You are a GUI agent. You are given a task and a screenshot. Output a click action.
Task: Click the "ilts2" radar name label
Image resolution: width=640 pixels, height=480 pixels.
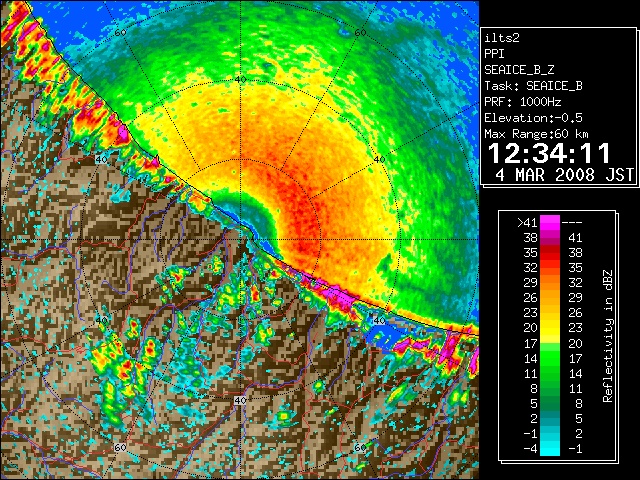tap(502, 38)
